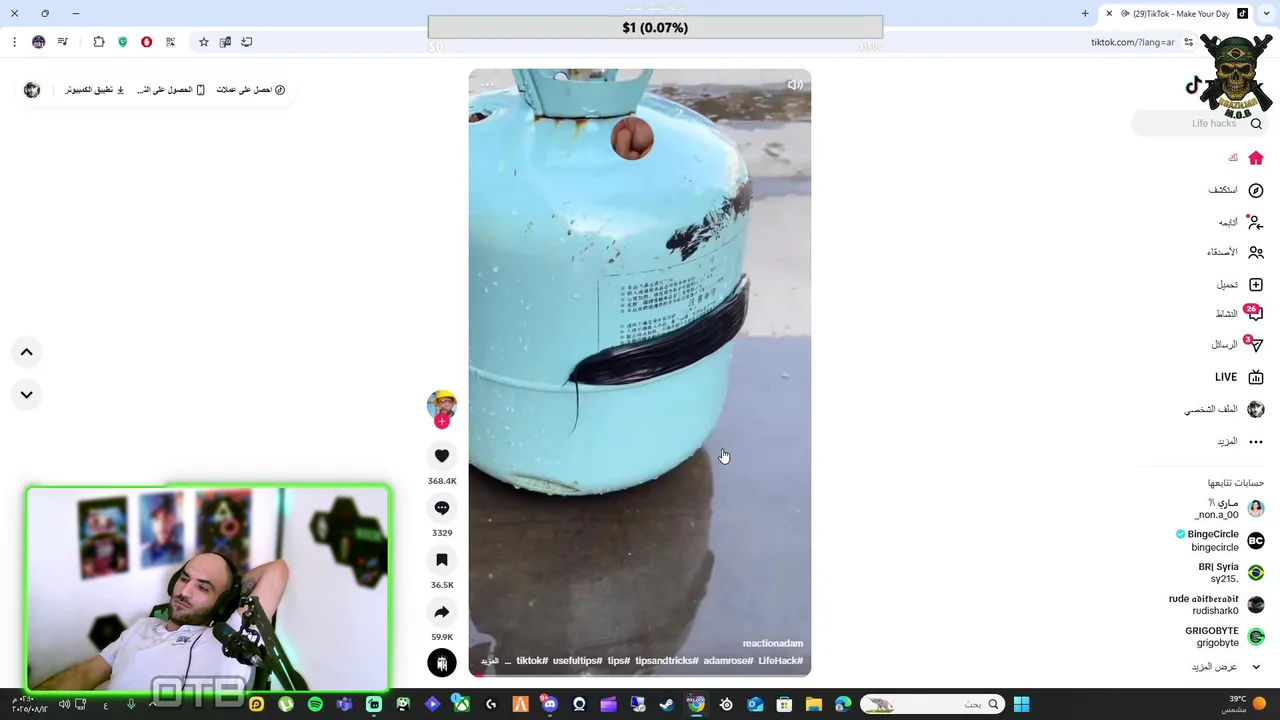Open the More menu (المزيد) in sidebar

click(1240, 441)
